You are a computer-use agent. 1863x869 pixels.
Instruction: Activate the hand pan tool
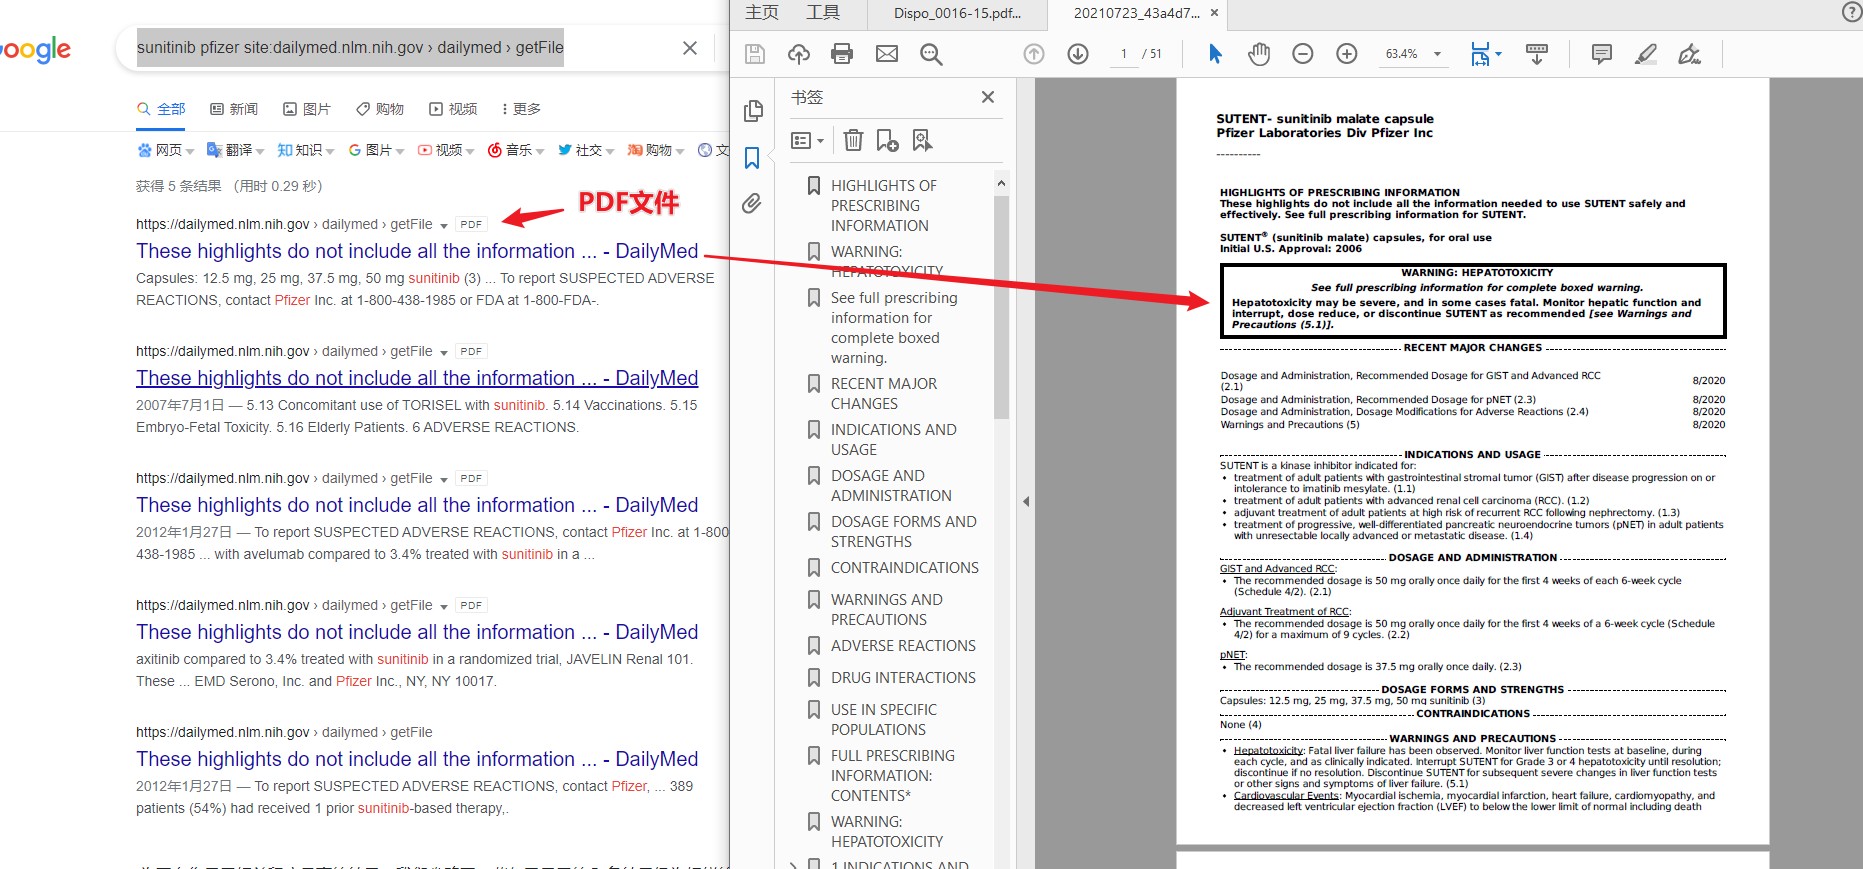point(1259,54)
